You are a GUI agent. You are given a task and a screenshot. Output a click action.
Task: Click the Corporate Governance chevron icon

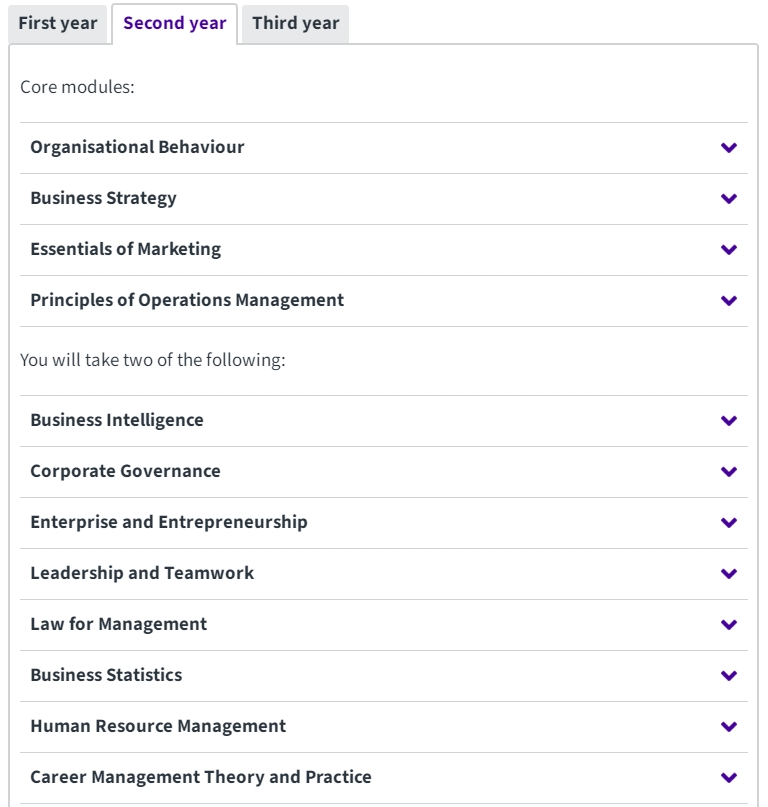click(729, 471)
